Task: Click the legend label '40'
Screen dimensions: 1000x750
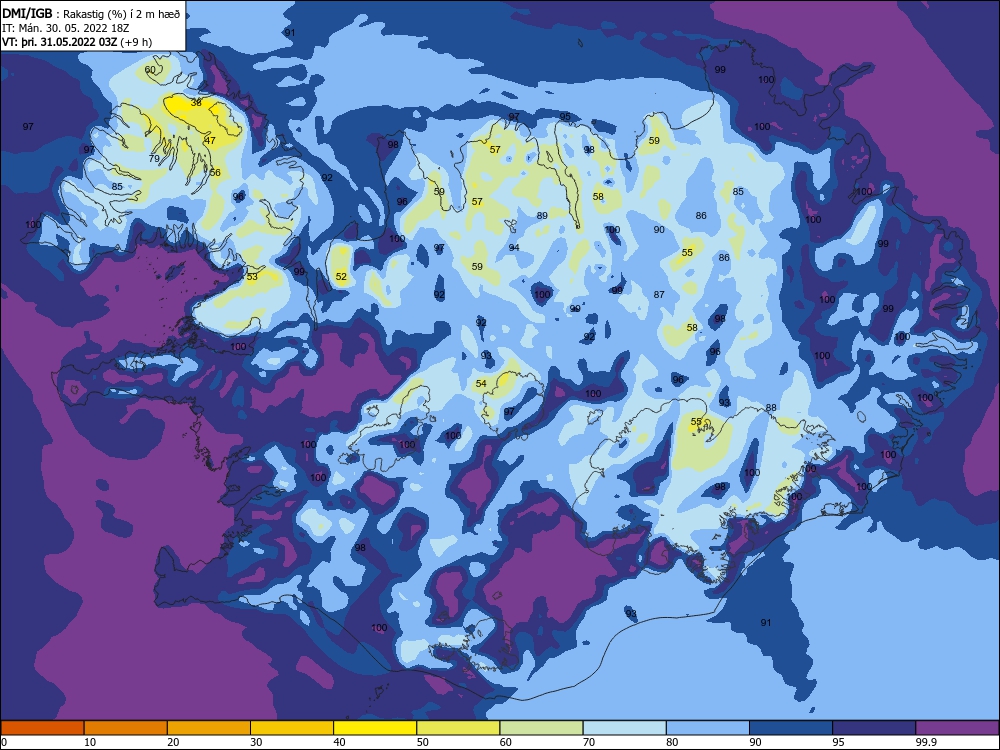Action: pos(339,742)
